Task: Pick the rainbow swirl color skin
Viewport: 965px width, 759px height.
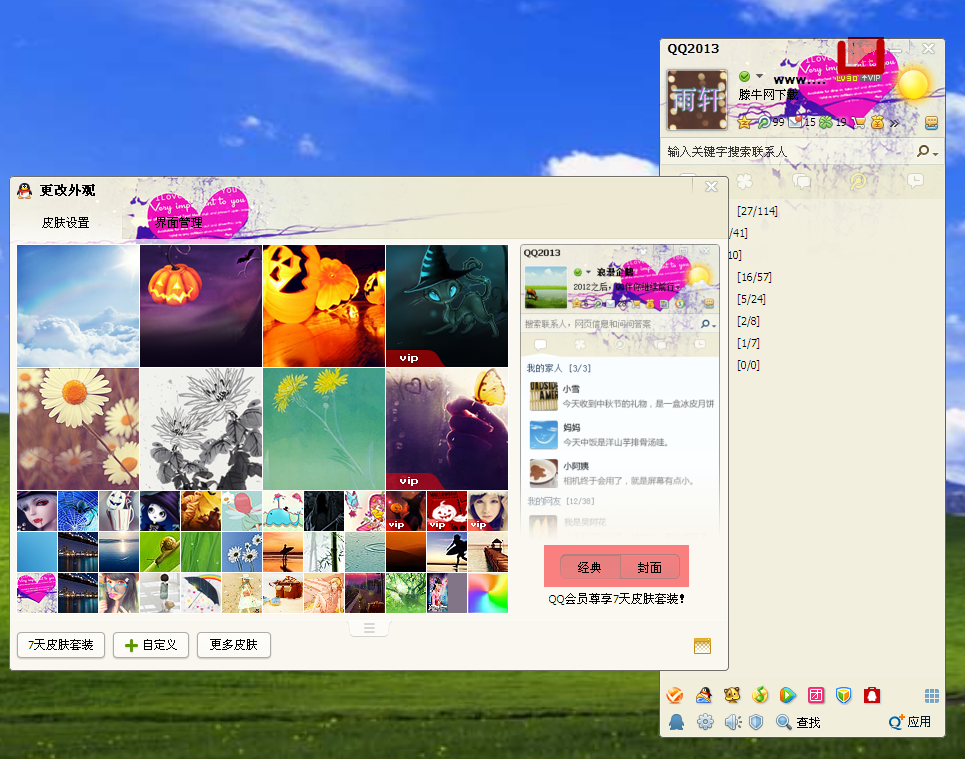Action: pyautogui.click(x=488, y=593)
